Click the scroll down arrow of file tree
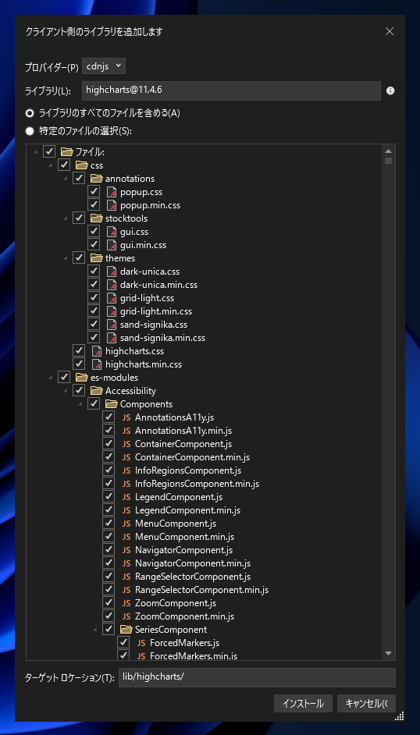The width and height of the screenshot is (420, 735). pos(388,653)
